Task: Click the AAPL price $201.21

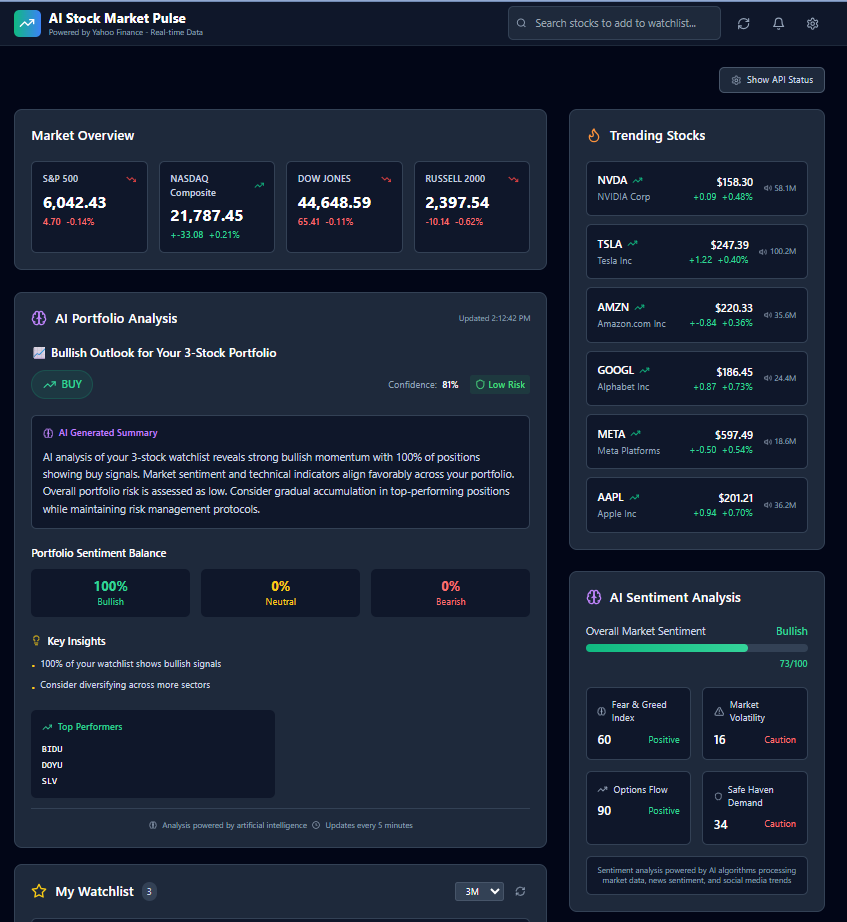Action: 735,498
